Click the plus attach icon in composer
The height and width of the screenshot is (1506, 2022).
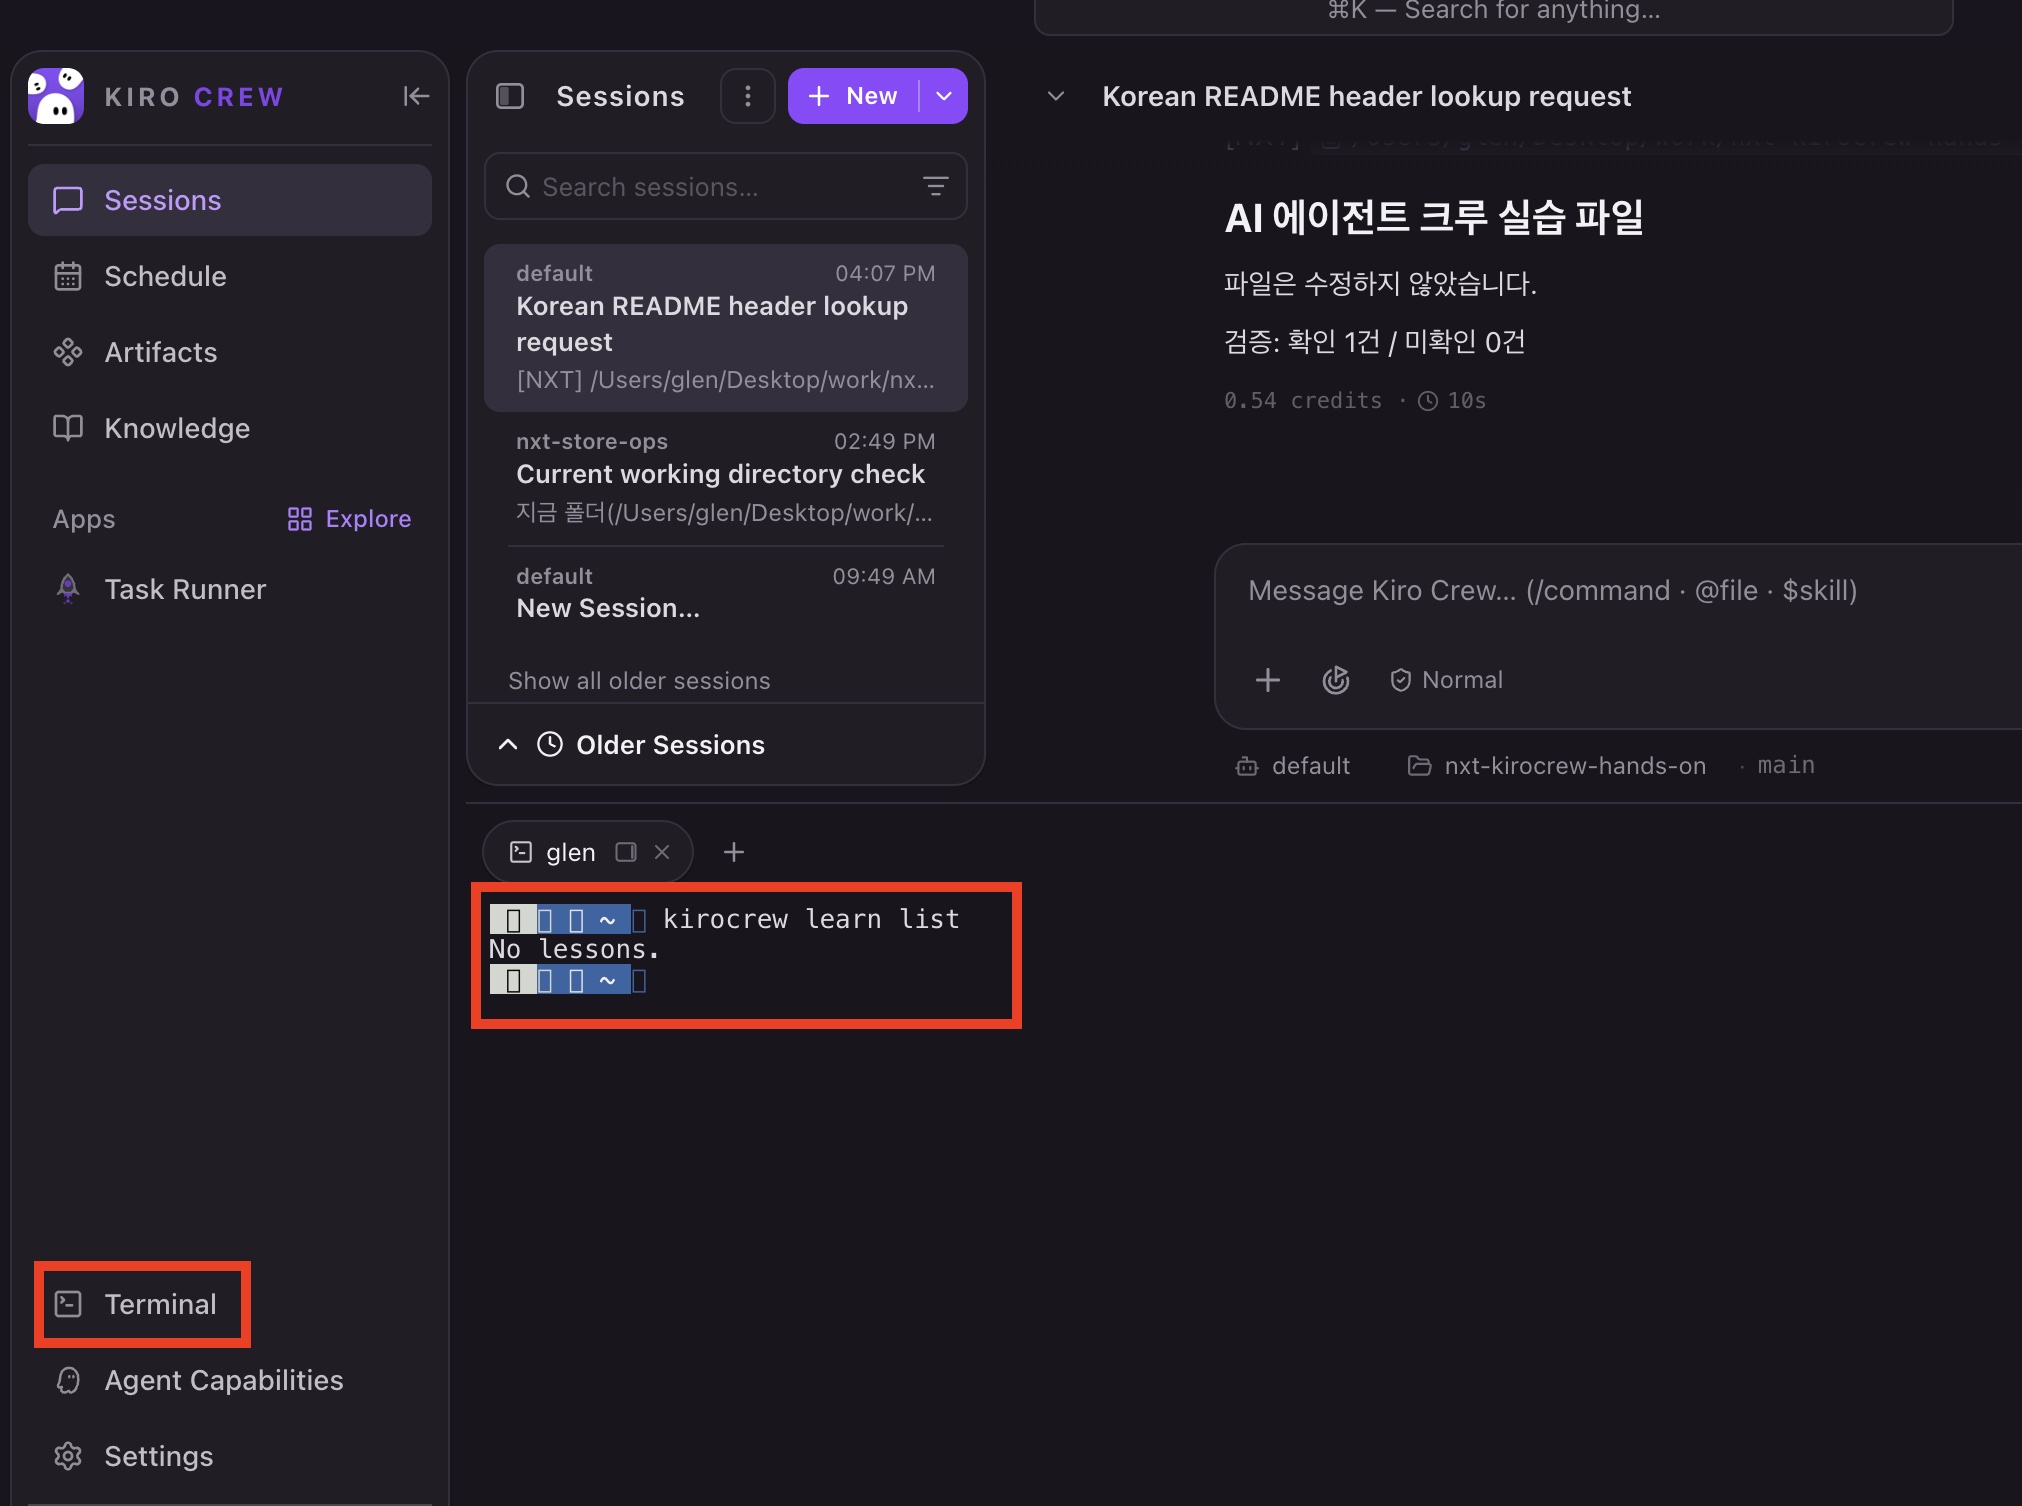click(1268, 680)
